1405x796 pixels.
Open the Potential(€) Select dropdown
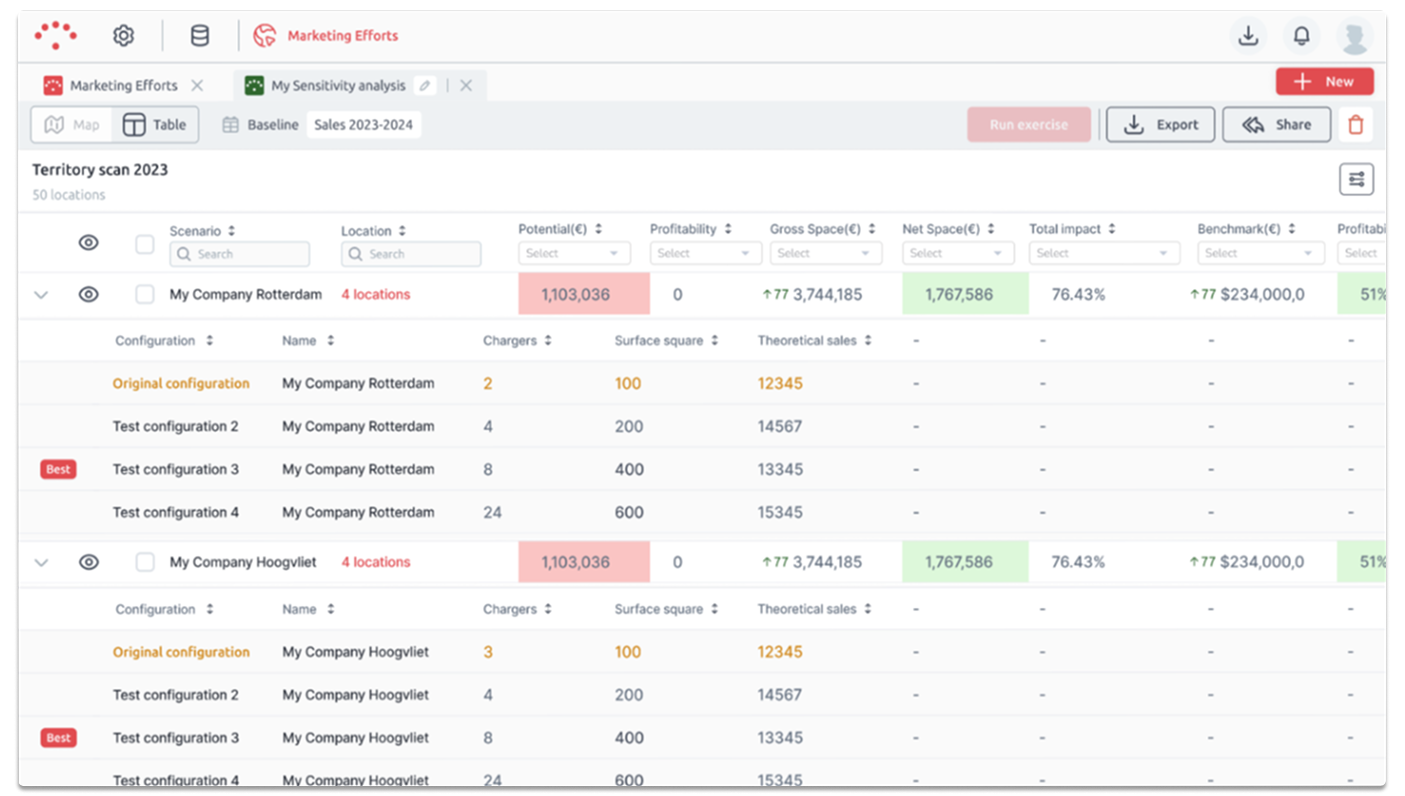tap(574, 254)
